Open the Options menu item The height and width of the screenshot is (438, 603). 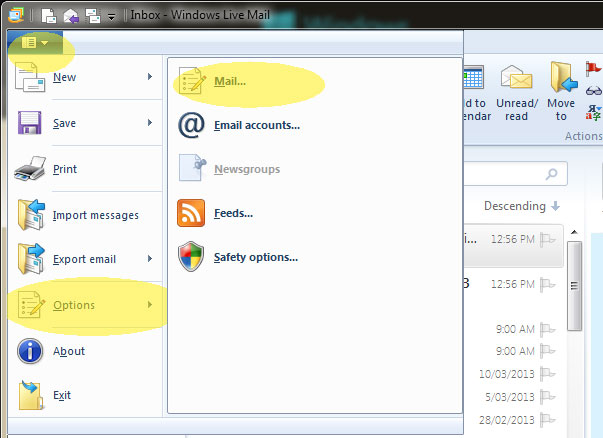coord(85,305)
